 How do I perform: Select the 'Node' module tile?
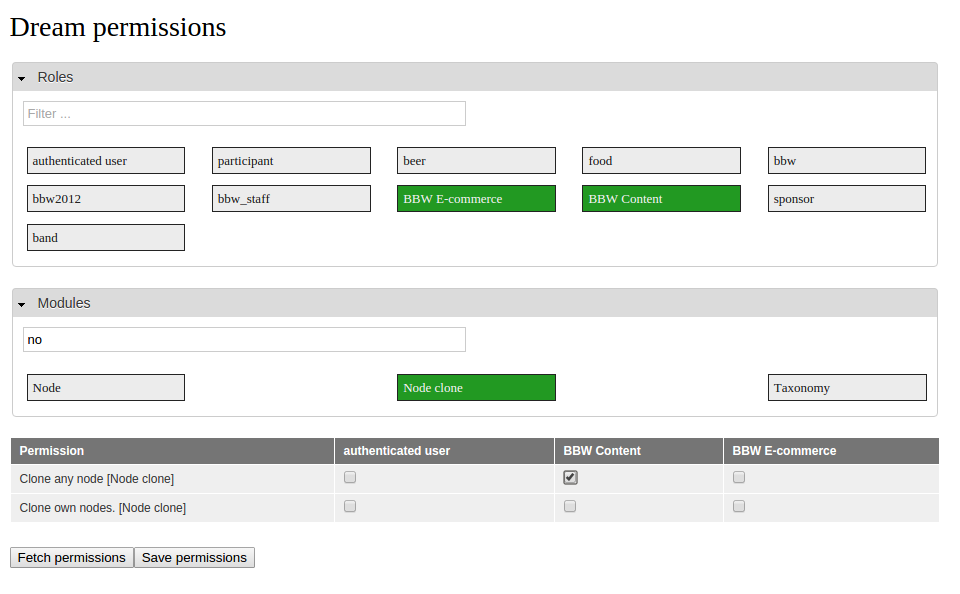(106, 388)
